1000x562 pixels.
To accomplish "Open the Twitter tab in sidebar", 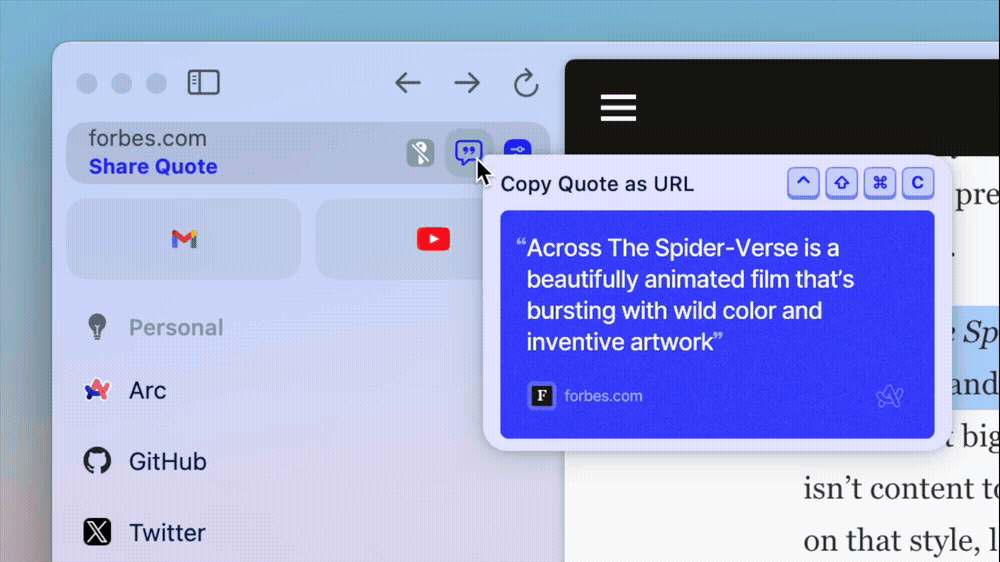I will pos(167,532).
